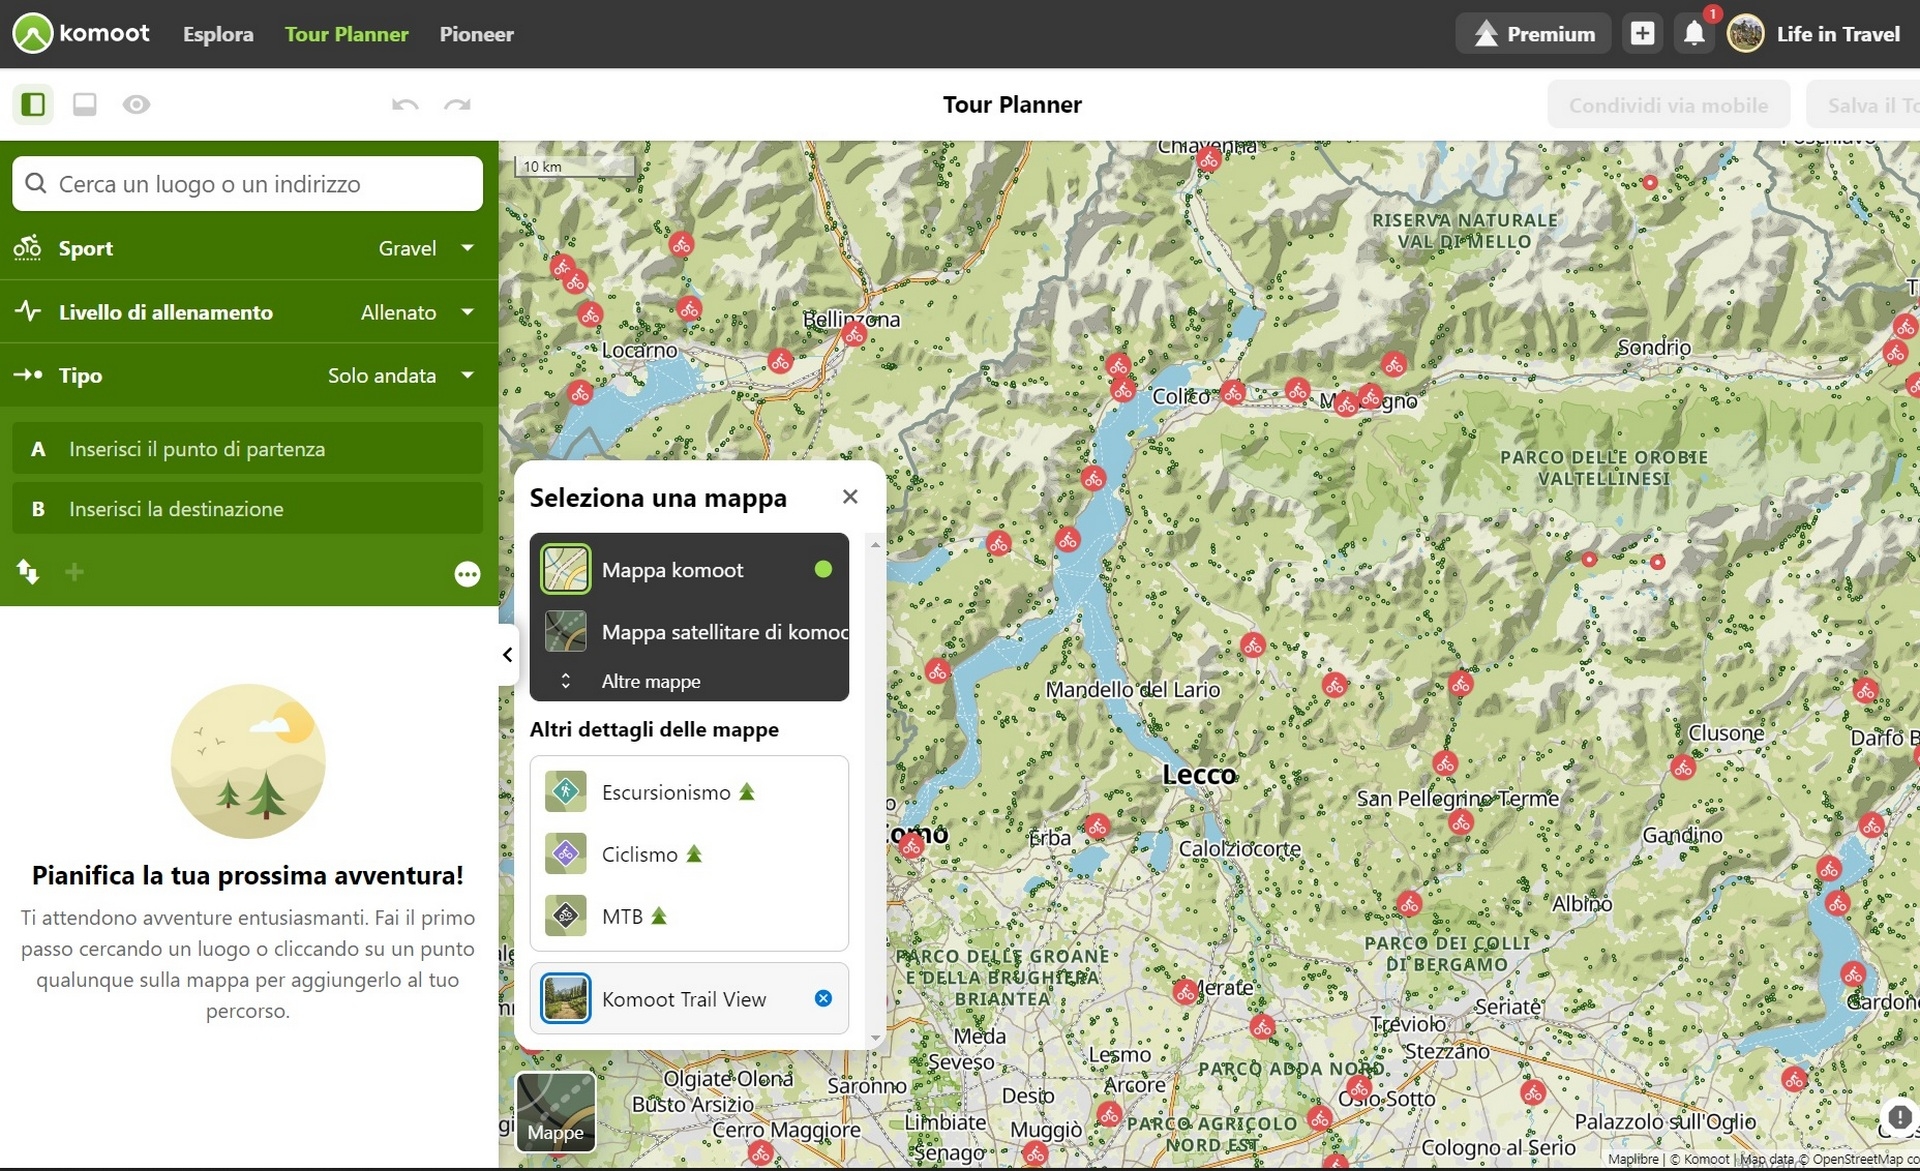Disable Komoot Trail View with blue x

823,998
